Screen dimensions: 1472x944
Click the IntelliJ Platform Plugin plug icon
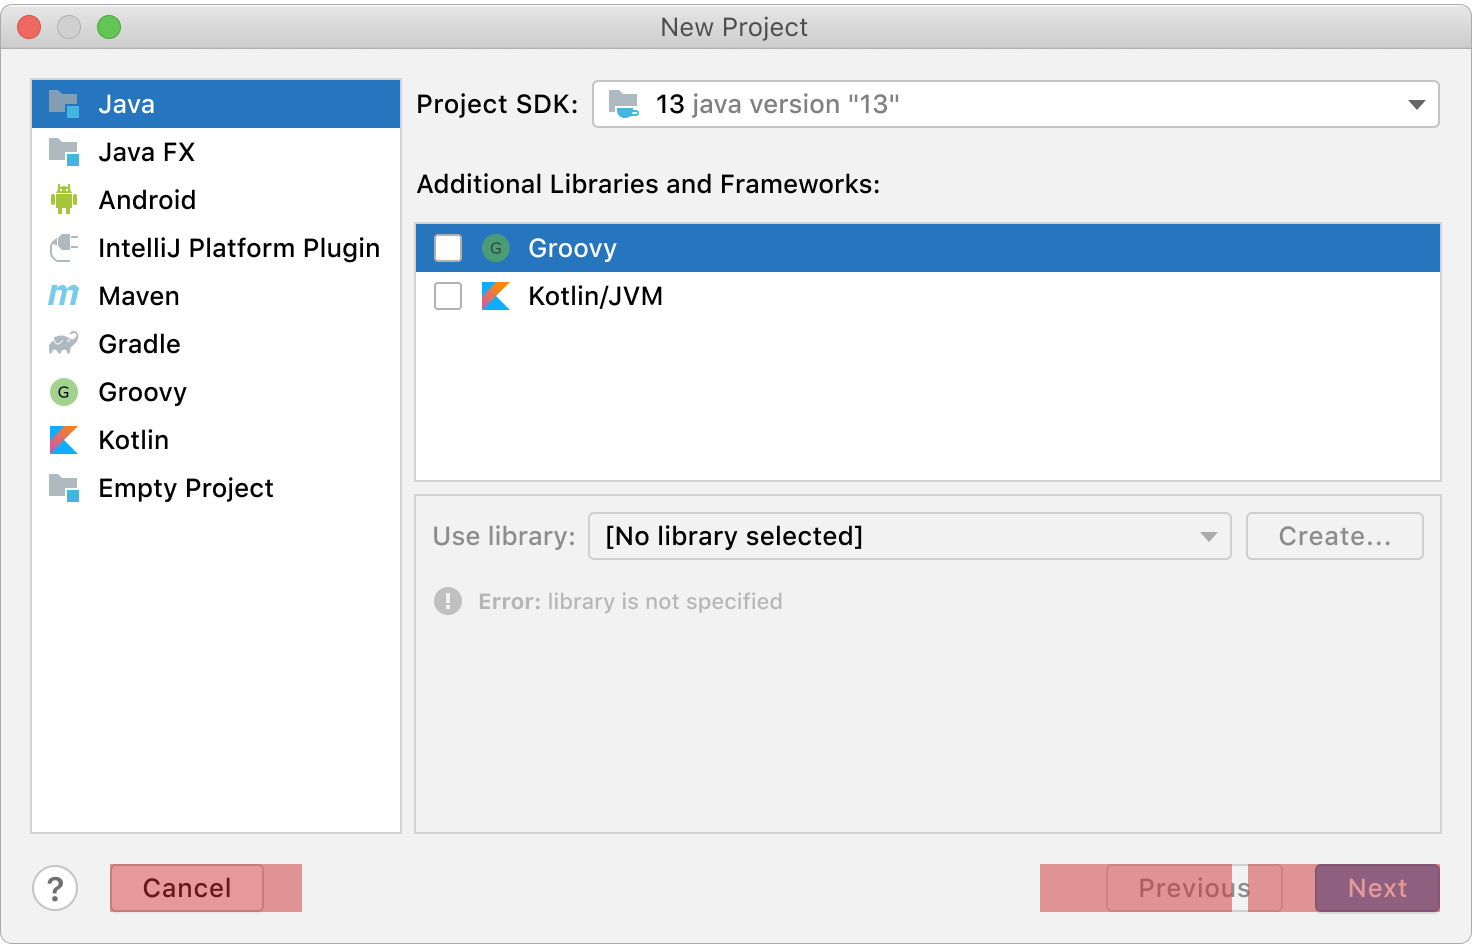pyautogui.click(x=64, y=248)
